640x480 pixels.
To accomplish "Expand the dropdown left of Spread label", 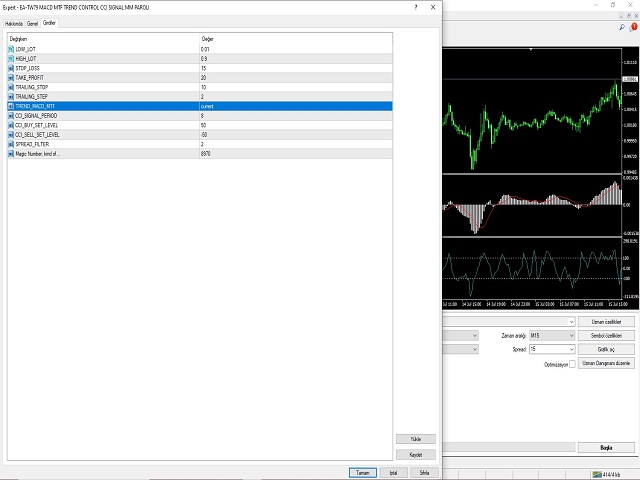I will tap(475, 349).
